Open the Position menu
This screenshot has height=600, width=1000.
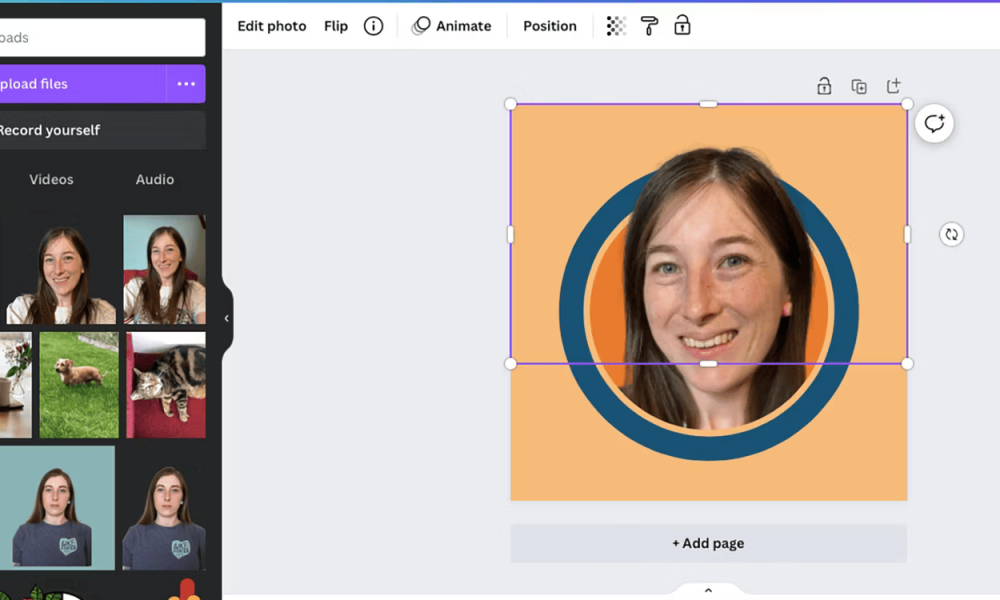point(550,26)
